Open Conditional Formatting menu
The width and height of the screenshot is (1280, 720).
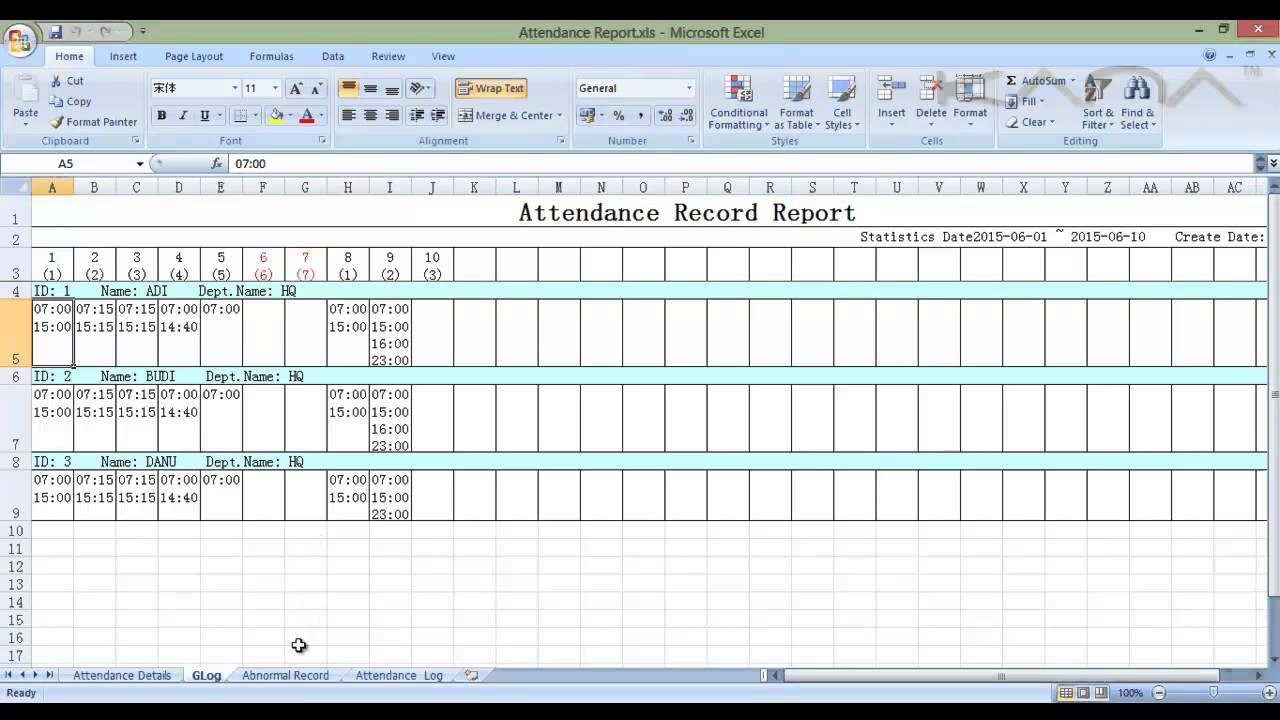pos(738,102)
